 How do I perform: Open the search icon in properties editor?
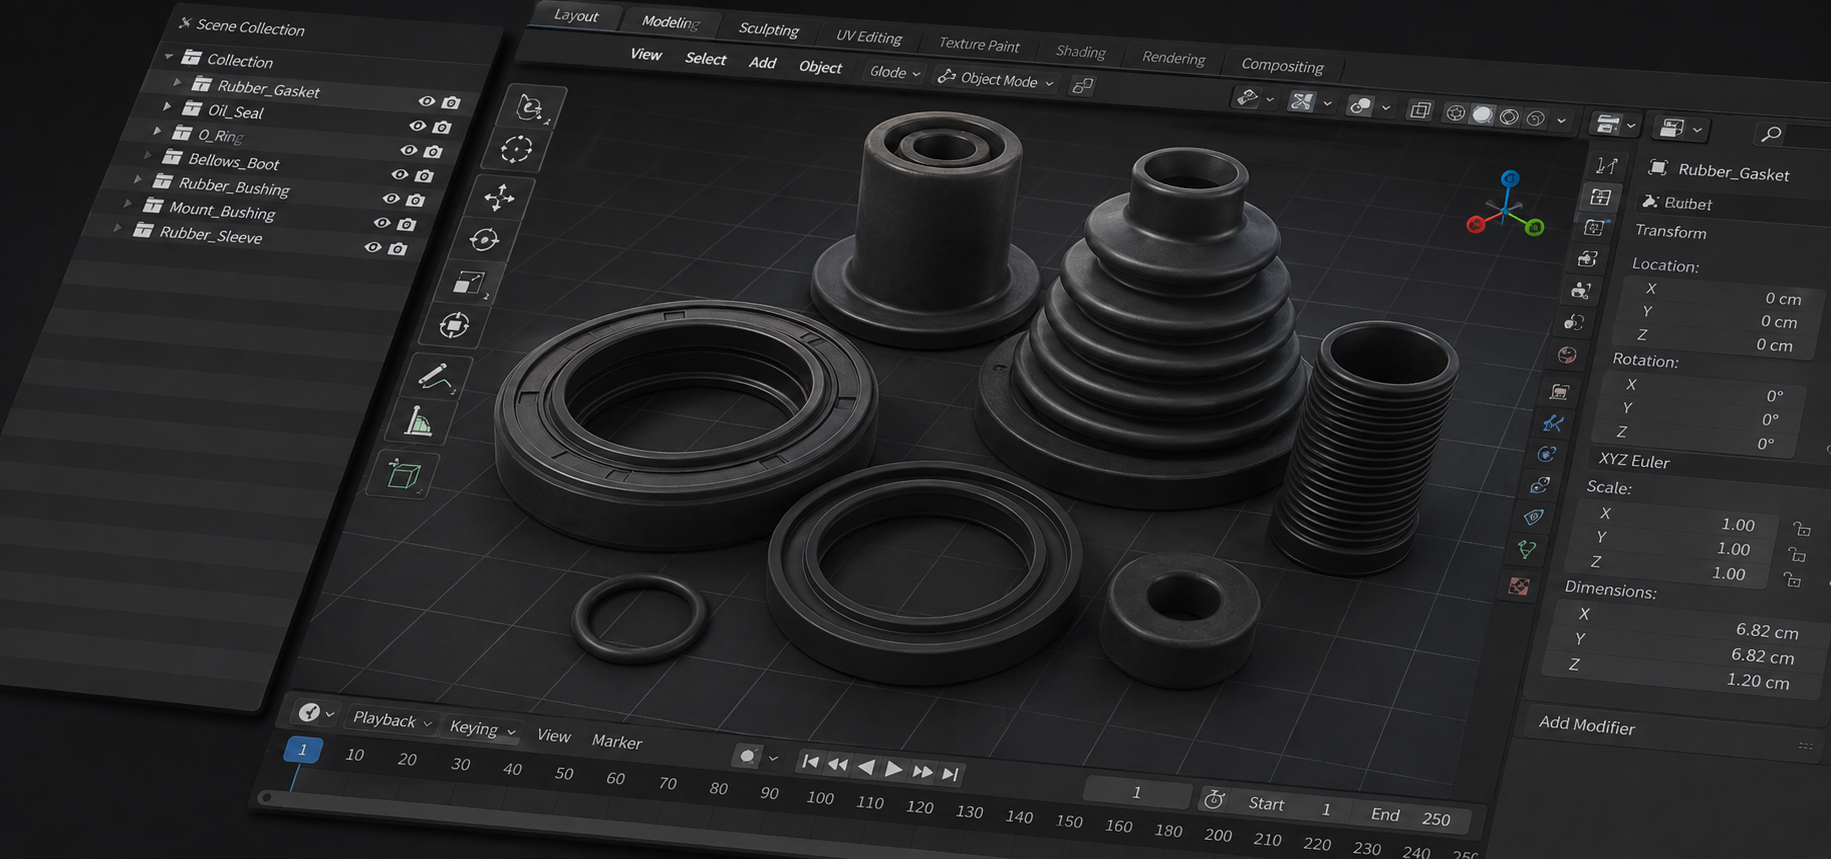1771,134
